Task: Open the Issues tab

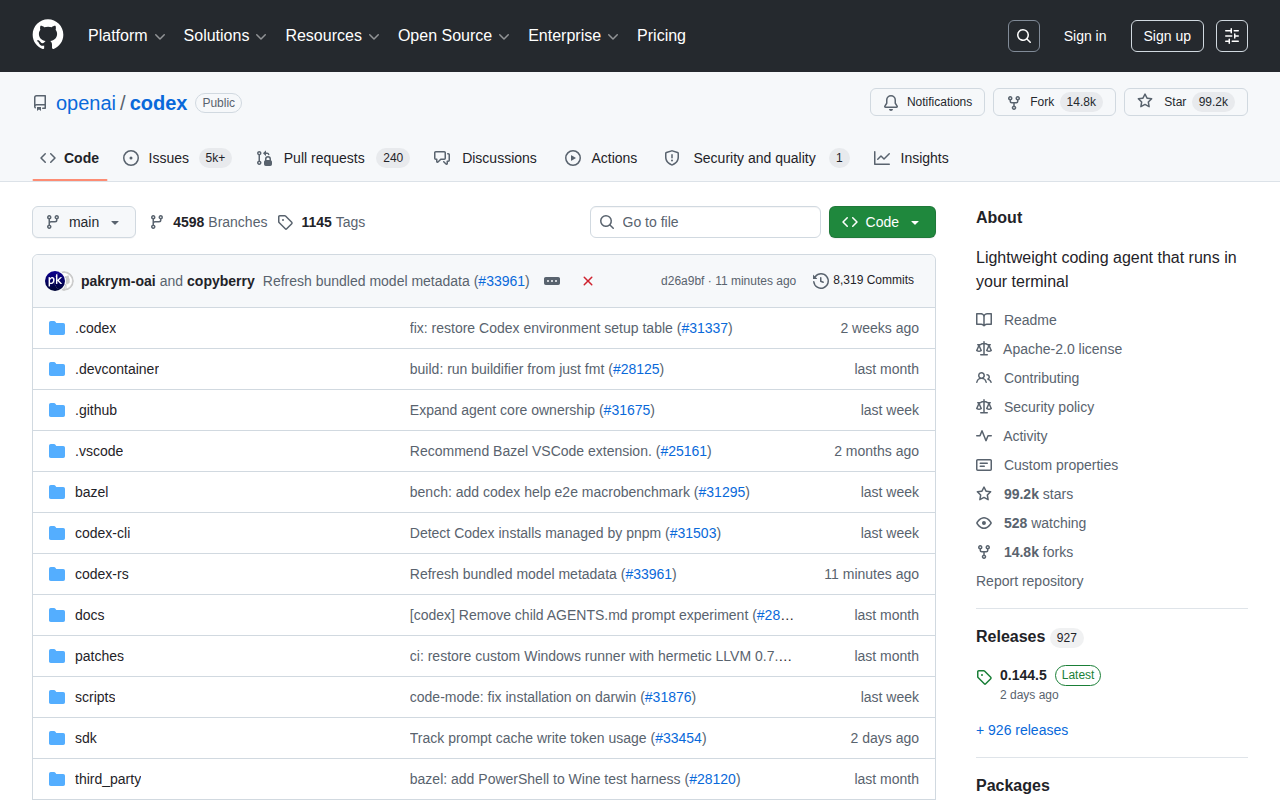Action: [x=177, y=158]
